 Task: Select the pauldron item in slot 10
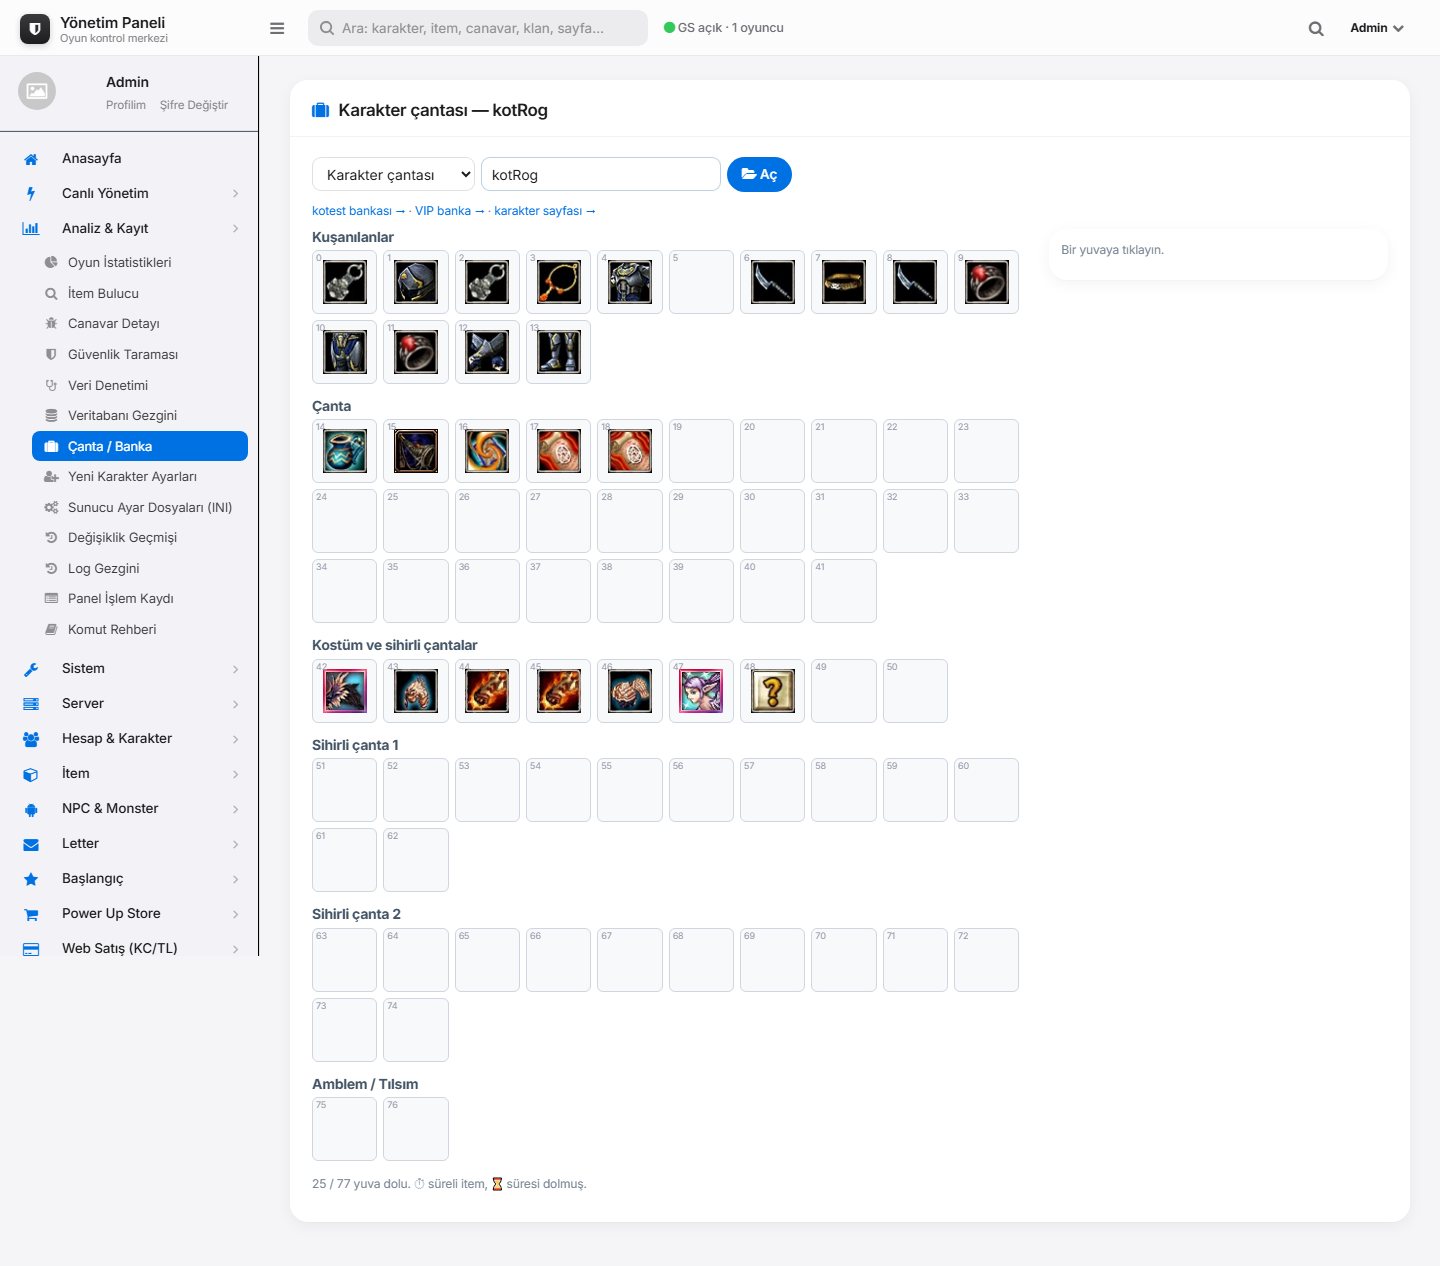344,352
